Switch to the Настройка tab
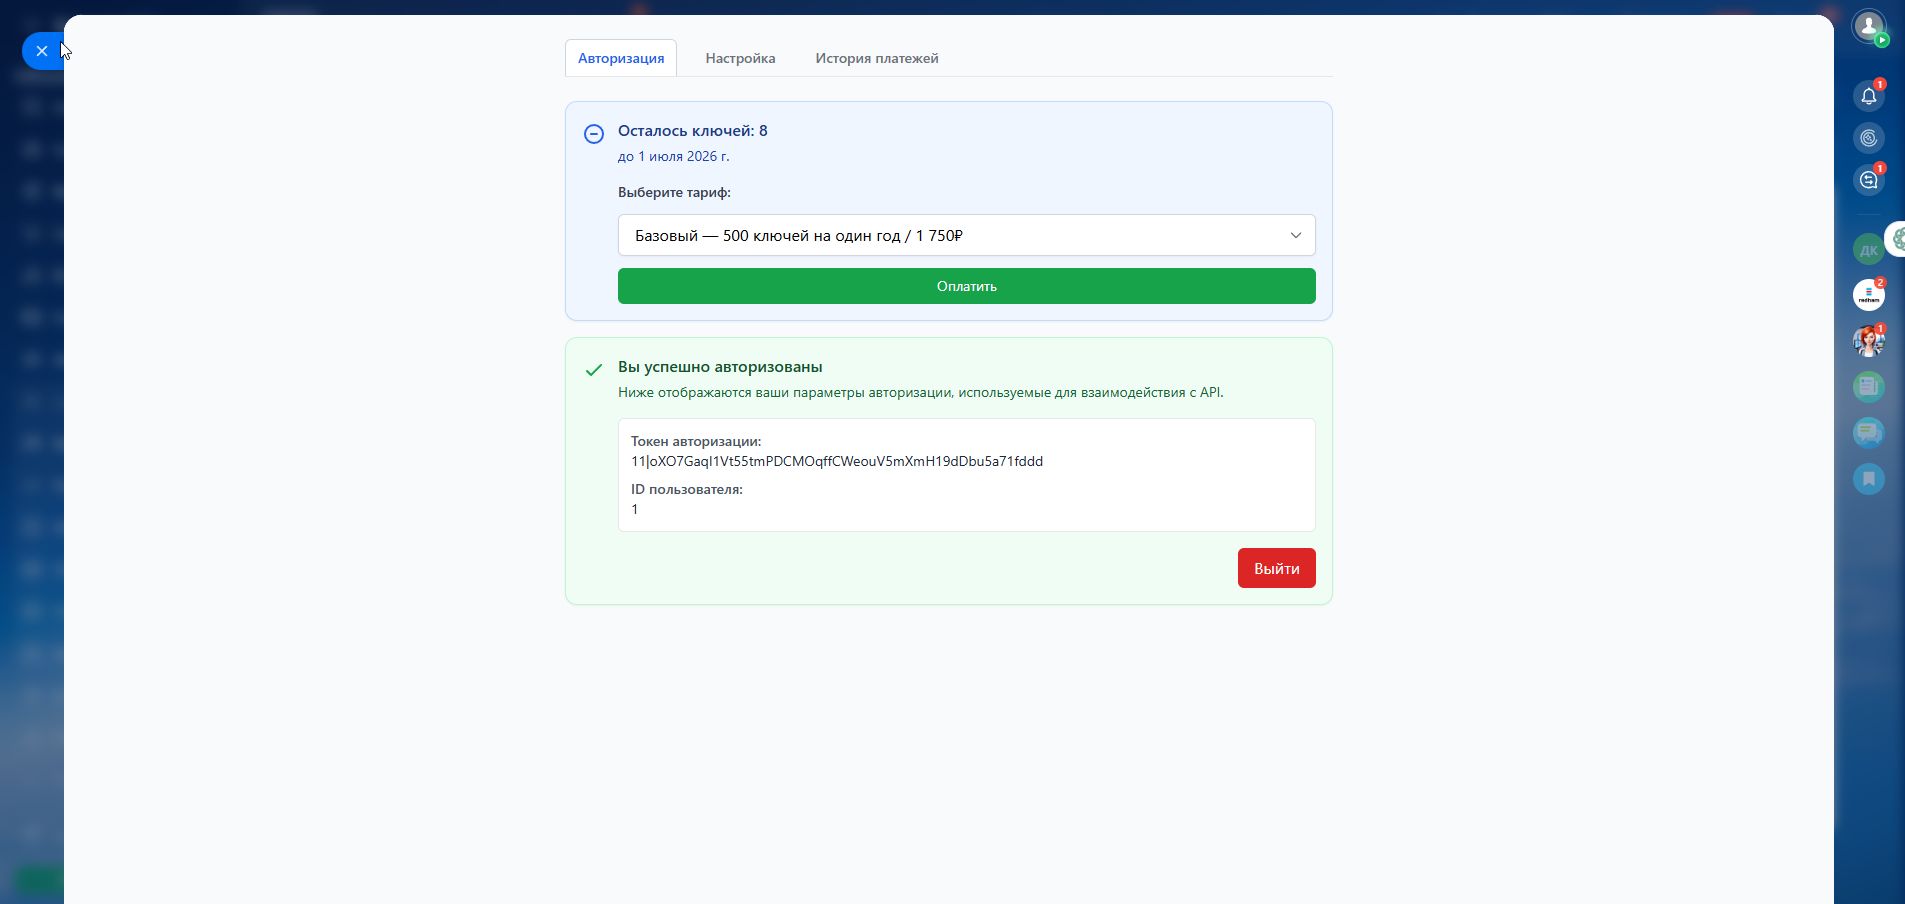Viewport: 1905px width, 904px height. click(x=740, y=58)
